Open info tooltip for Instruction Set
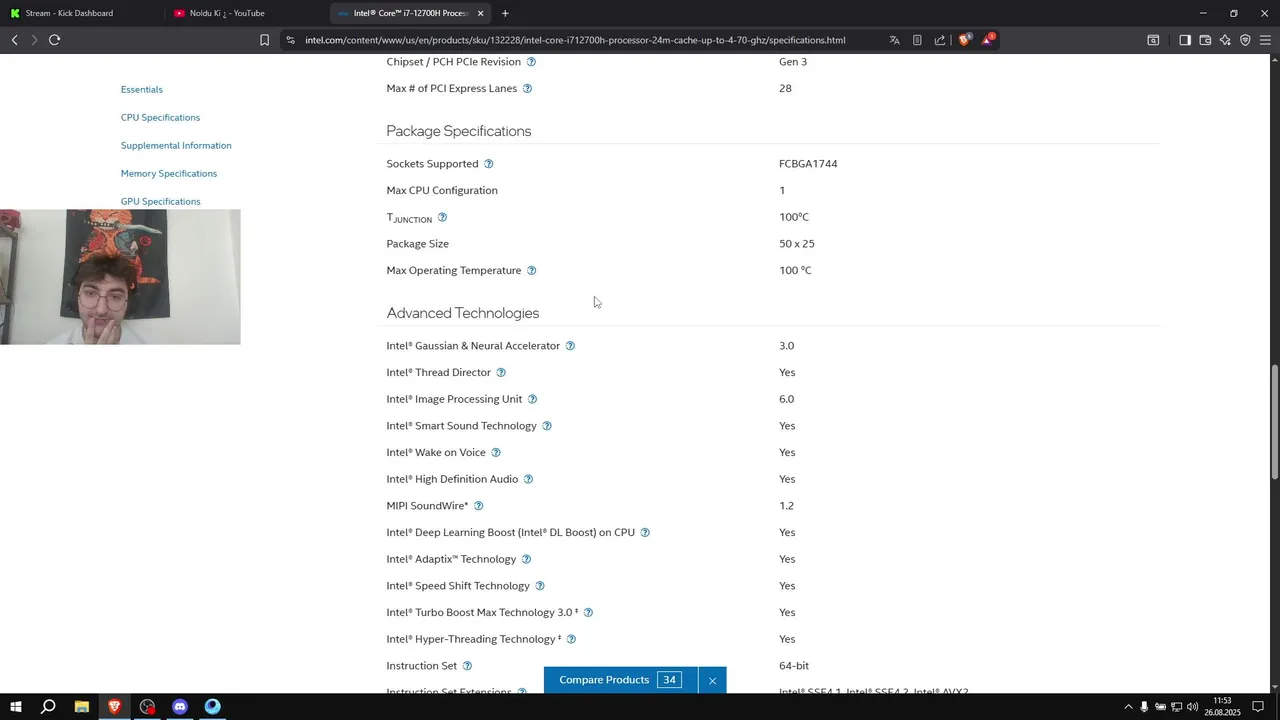The height and width of the screenshot is (720, 1280). coord(467,666)
